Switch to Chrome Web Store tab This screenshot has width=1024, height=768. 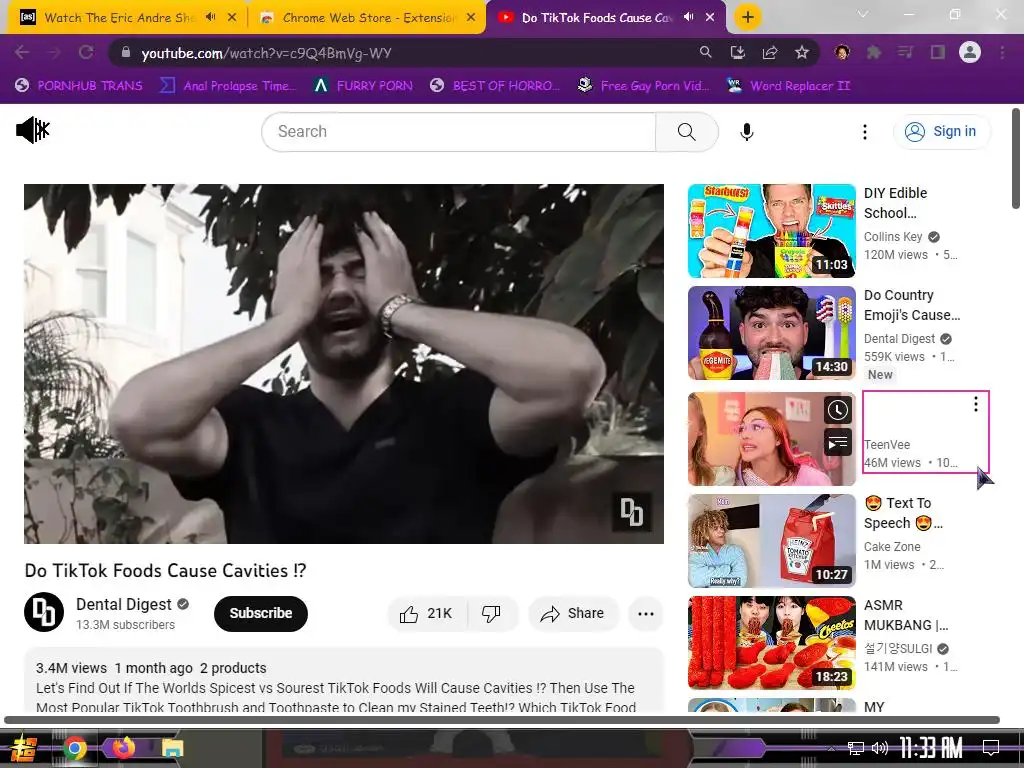click(x=368, y=18)
